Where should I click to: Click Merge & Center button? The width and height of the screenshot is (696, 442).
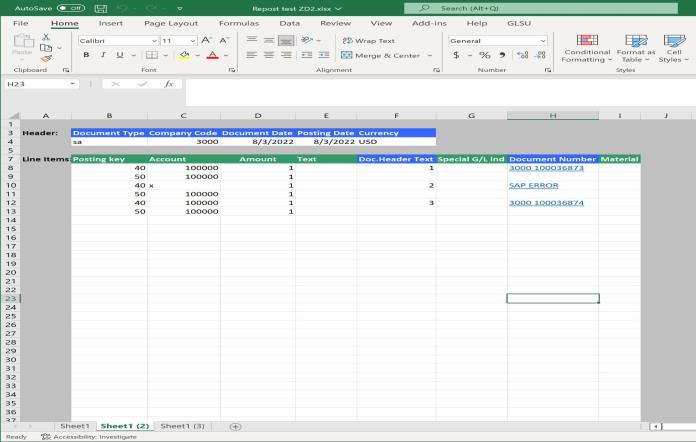381,55
